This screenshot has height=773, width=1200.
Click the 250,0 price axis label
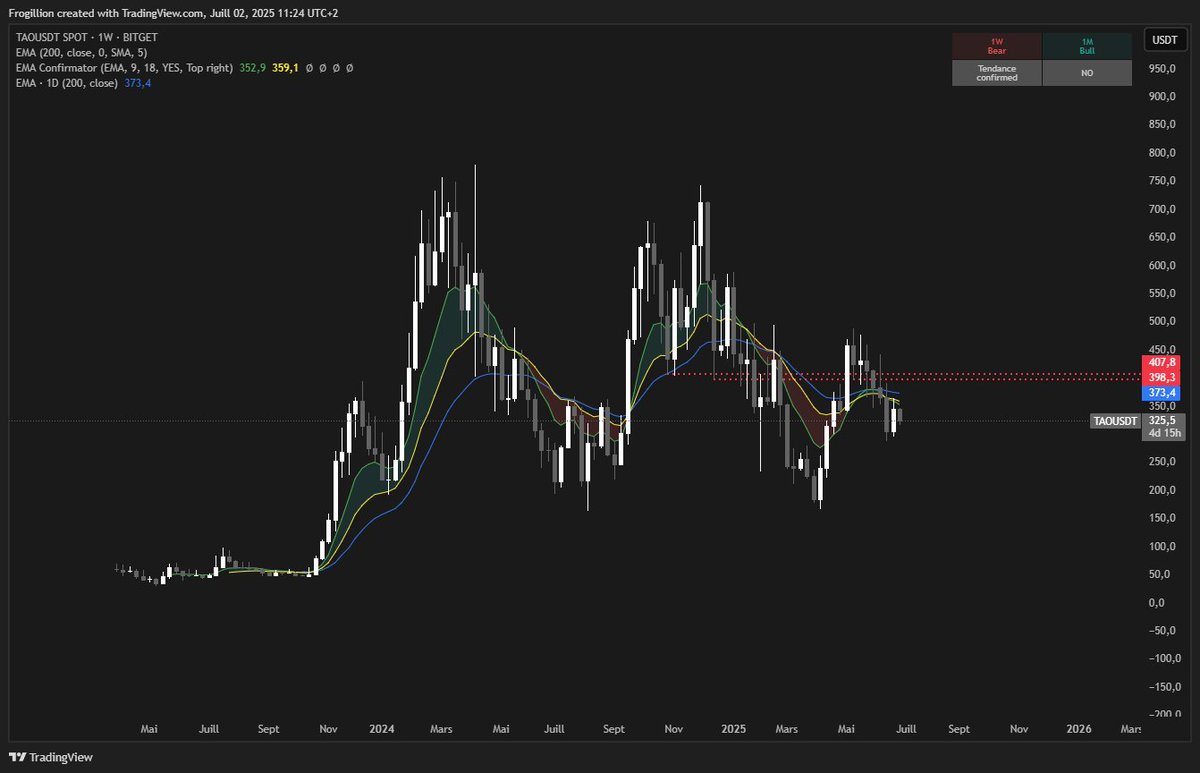[x=1161, y=462]
